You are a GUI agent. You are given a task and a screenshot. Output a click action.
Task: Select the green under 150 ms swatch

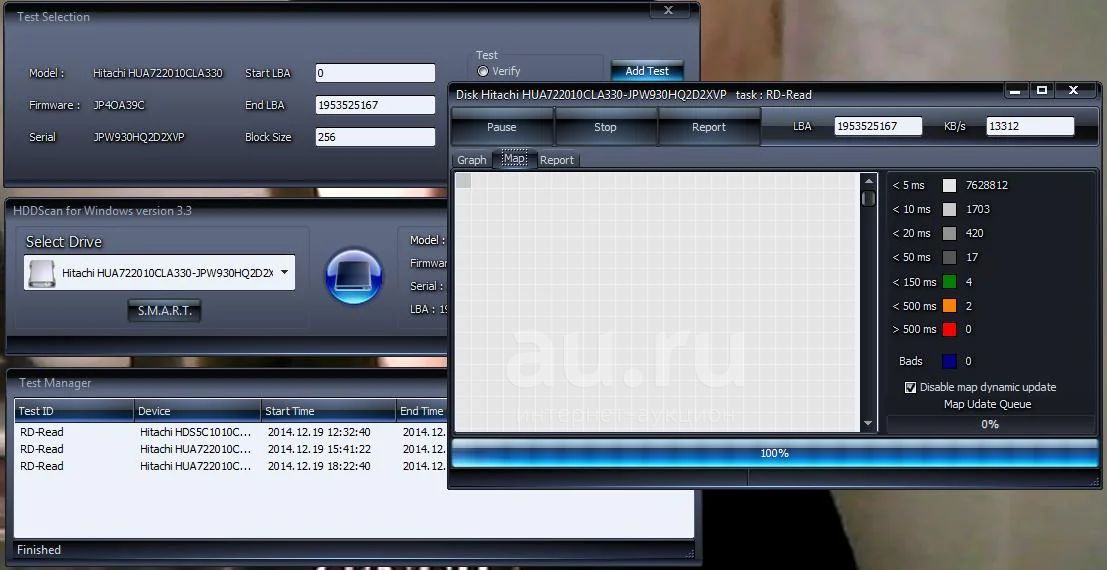click(950, 282)
